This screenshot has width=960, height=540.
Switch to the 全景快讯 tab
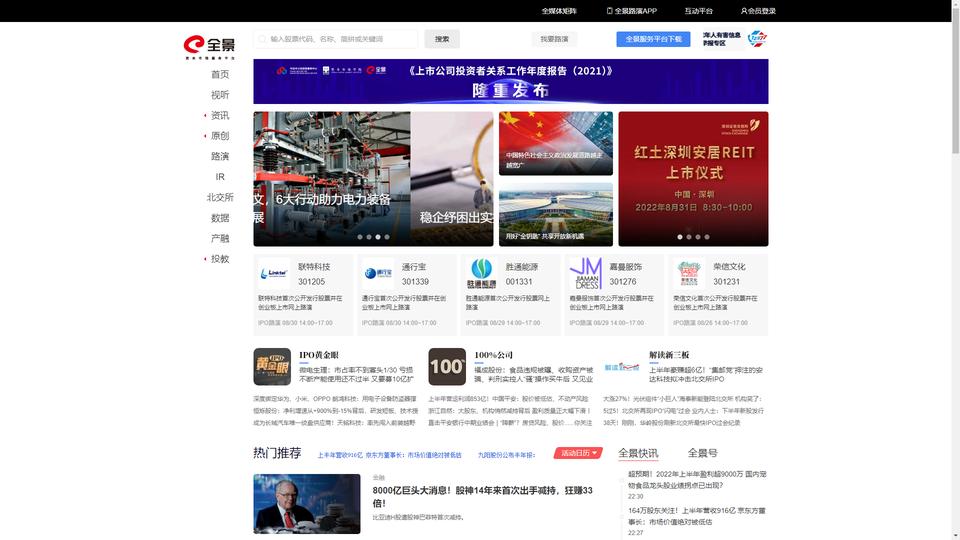click(637, 453)
